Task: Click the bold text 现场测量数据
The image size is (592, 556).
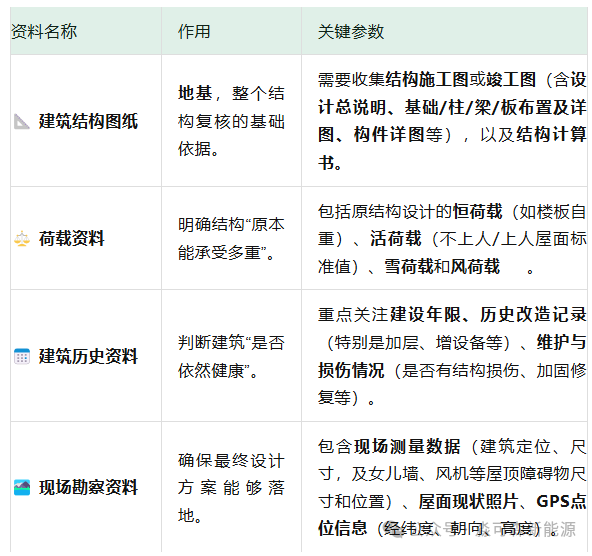Action: click(407, 446)
